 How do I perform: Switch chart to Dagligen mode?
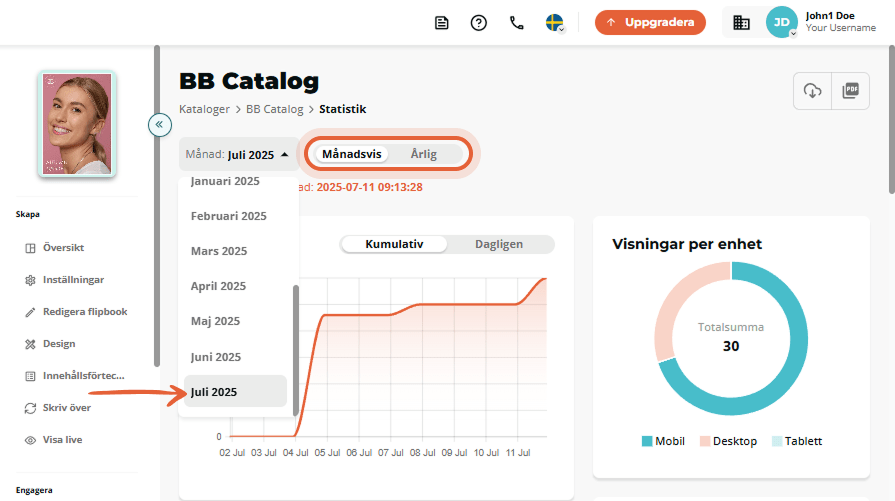499,244
